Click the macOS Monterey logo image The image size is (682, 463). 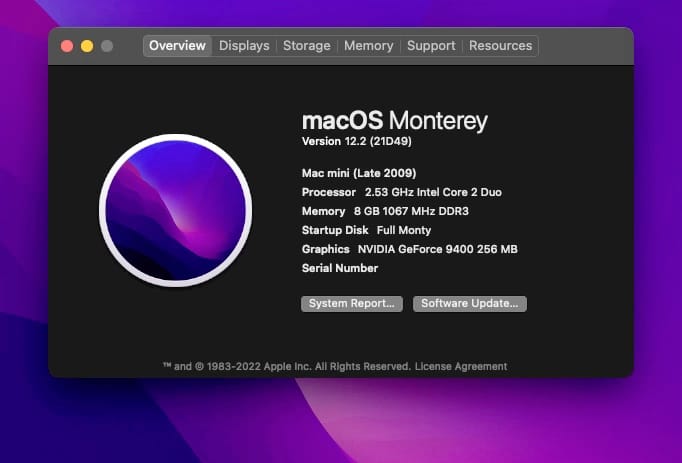point(175,211)
